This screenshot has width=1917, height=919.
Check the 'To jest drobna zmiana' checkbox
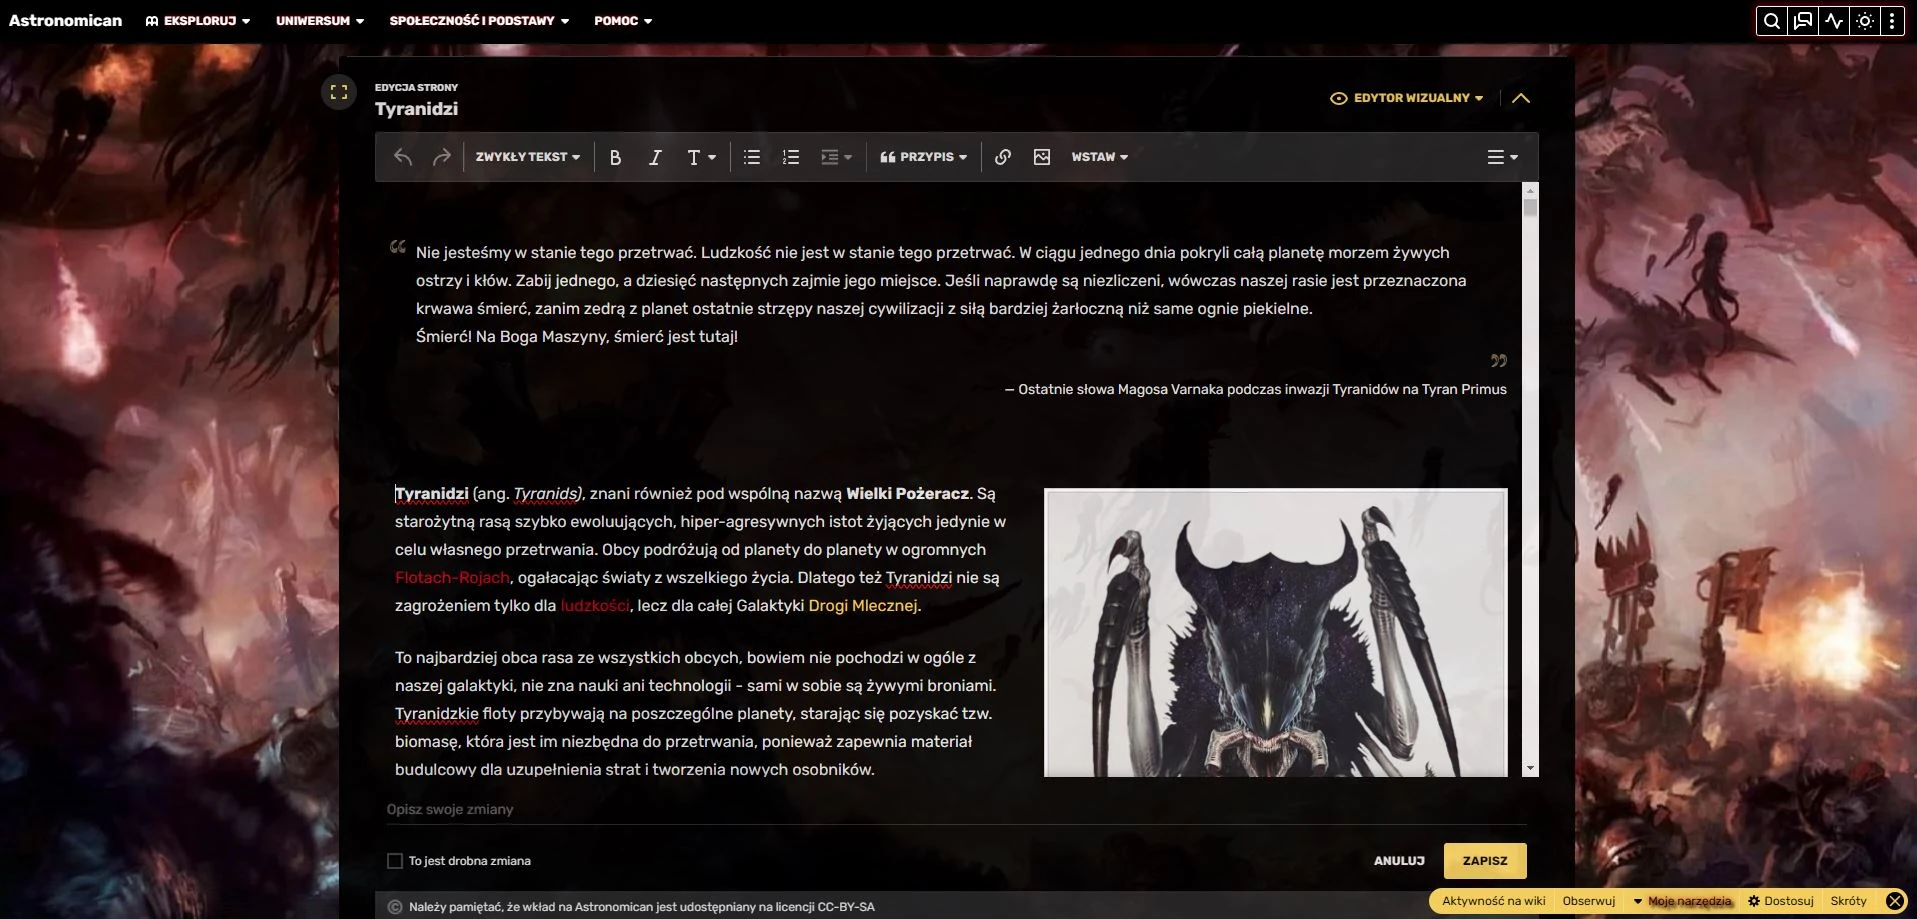(x=395, y=861)
